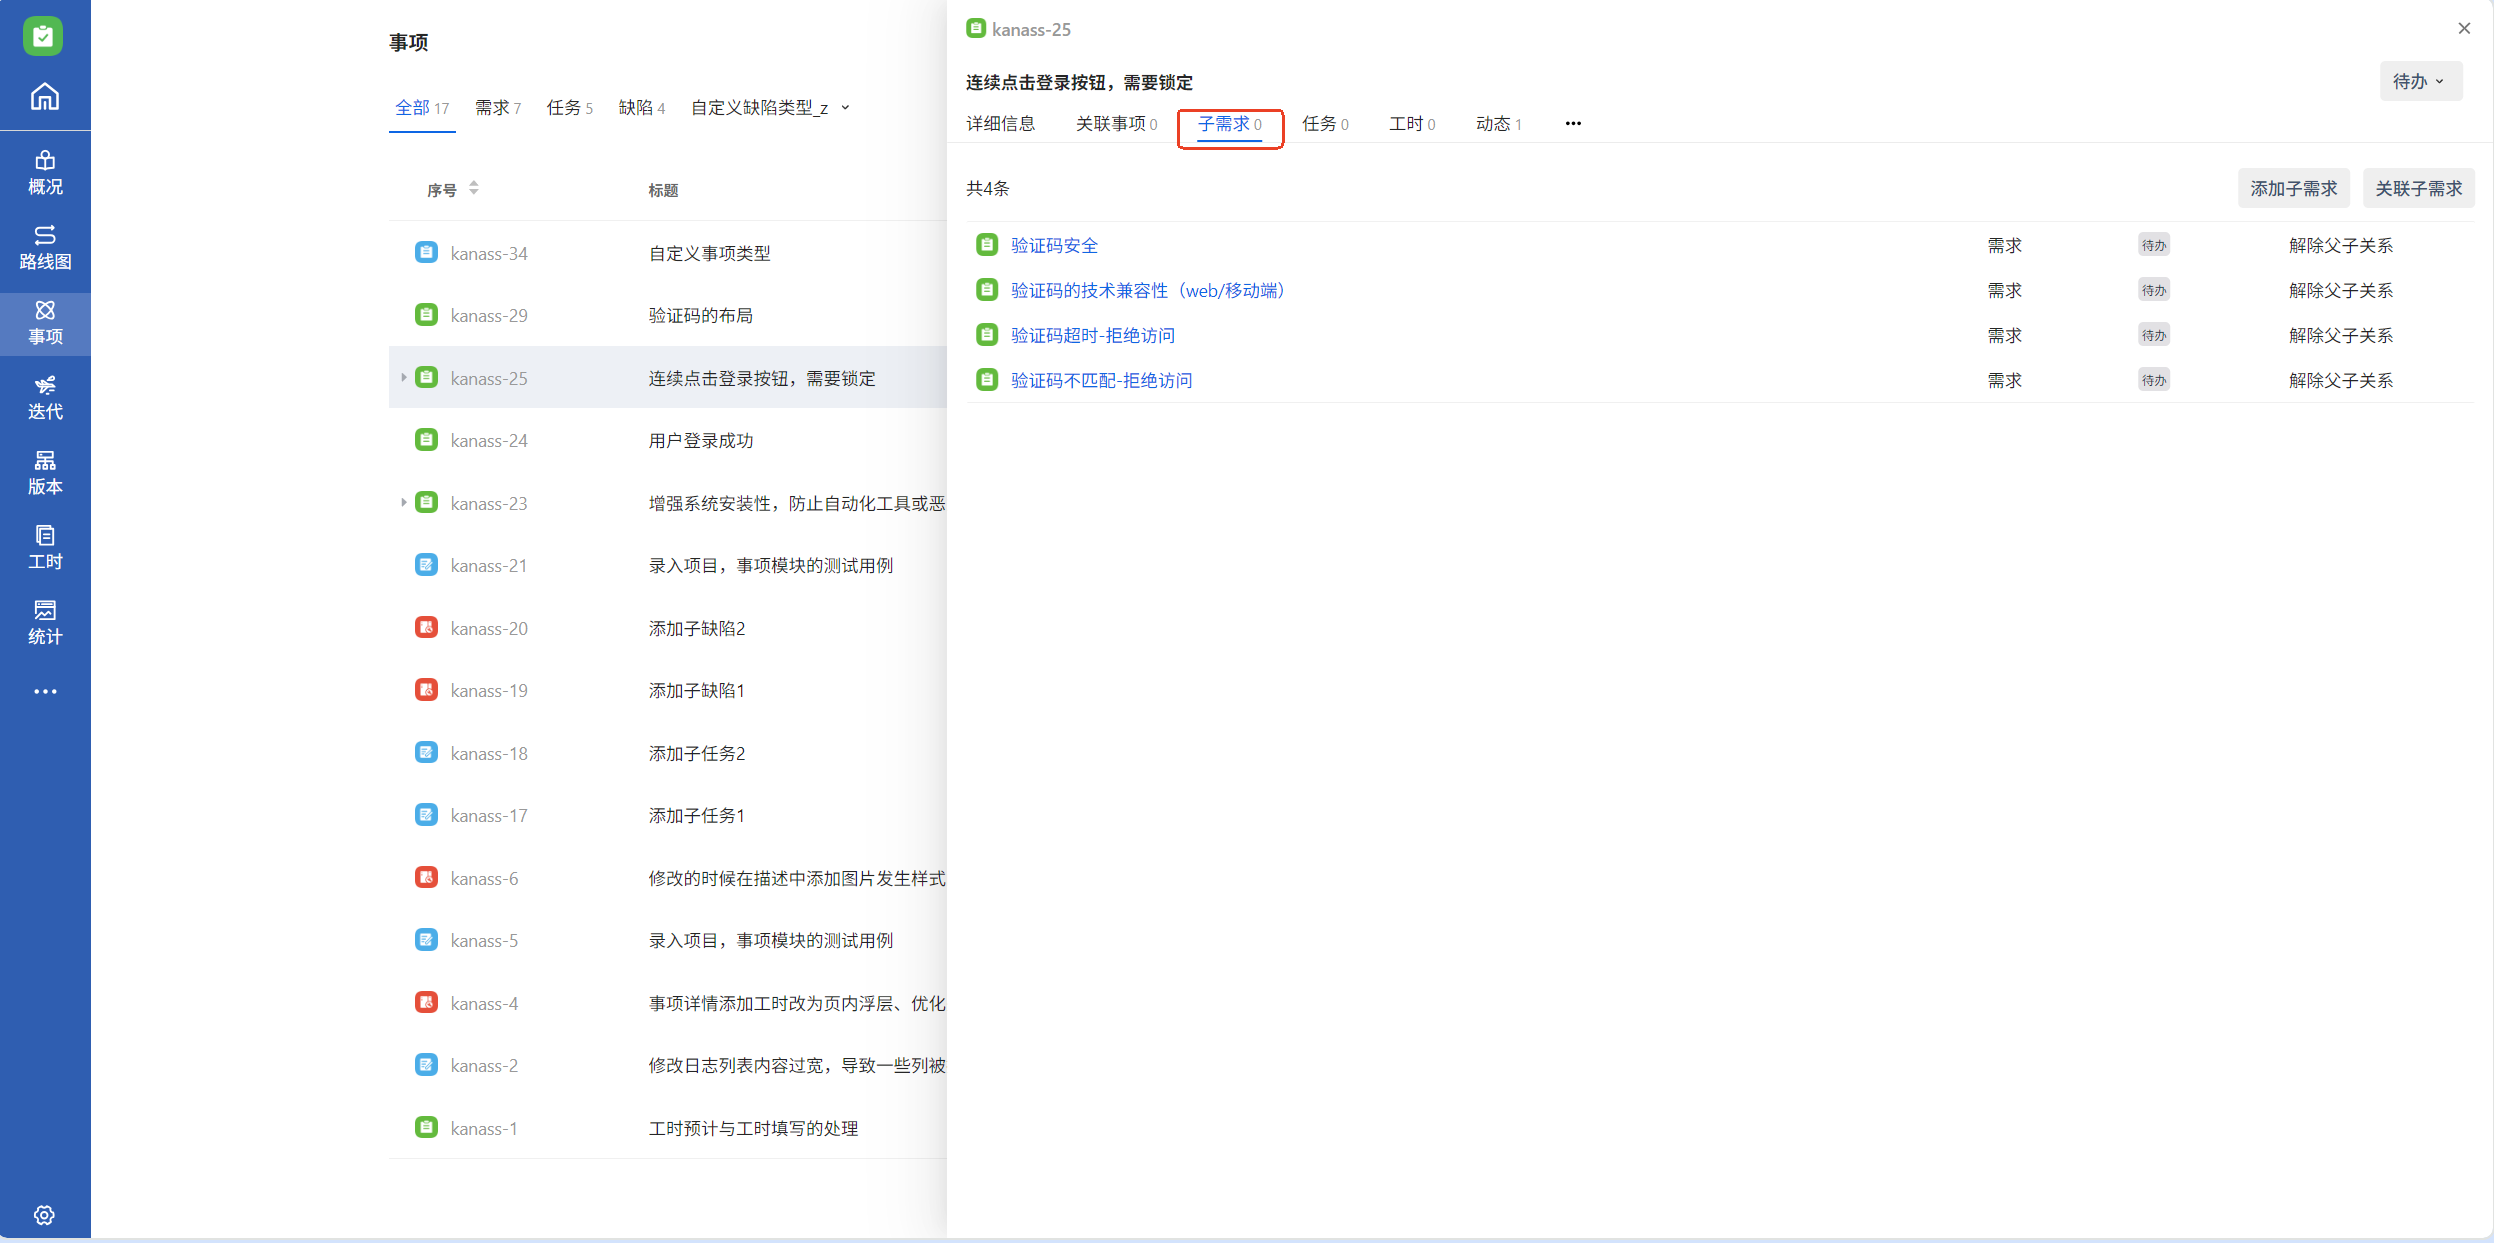Click sidebar more options ellipsis

coord(45,691)
